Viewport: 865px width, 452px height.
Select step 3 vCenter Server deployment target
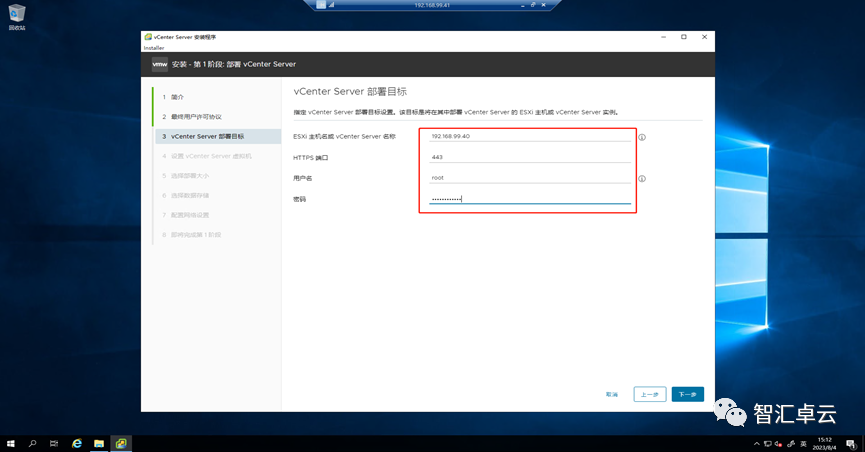218,136
